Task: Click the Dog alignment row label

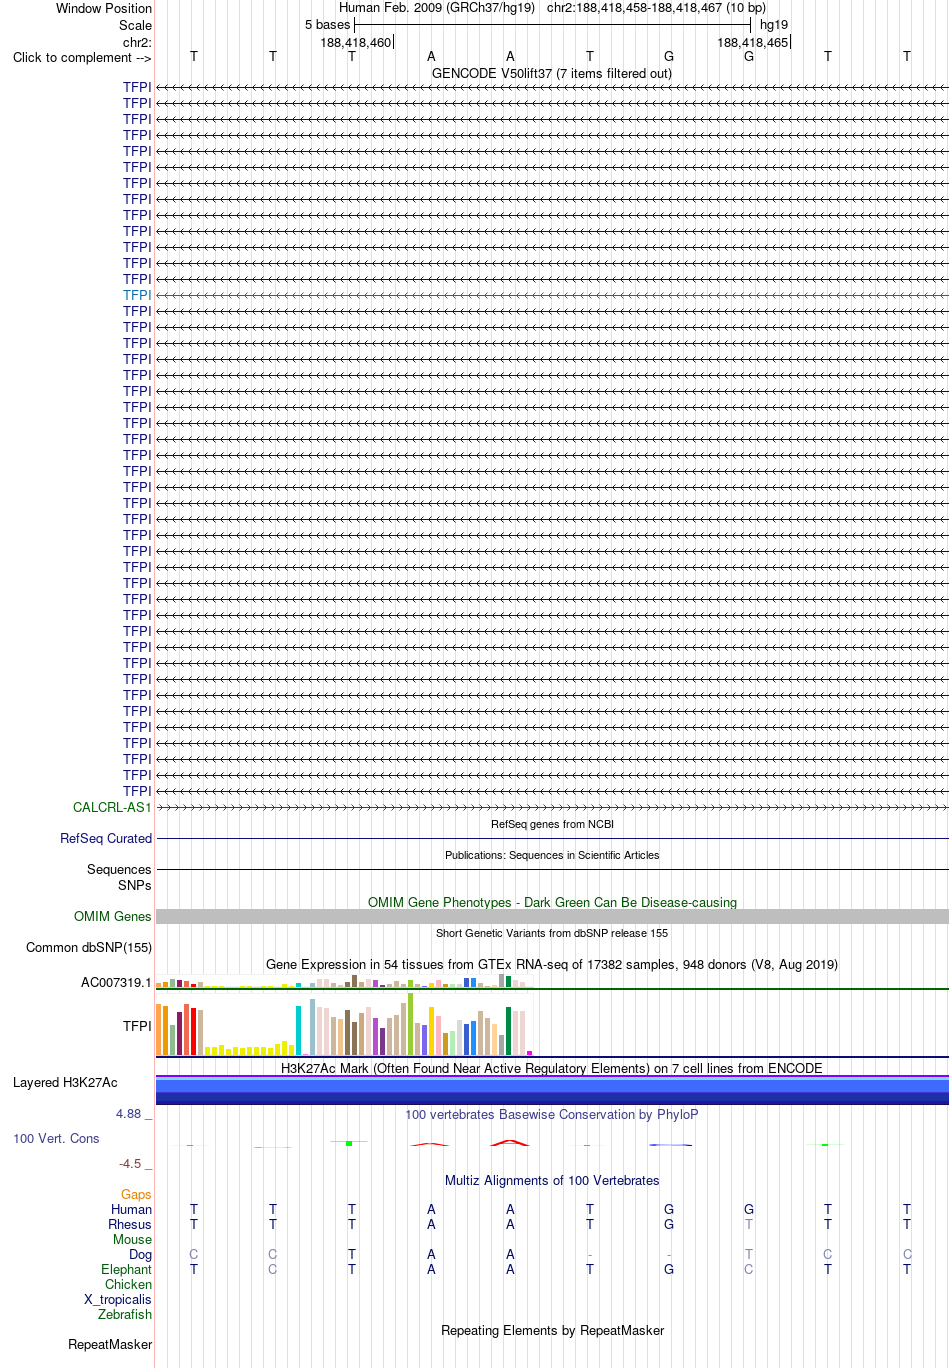Action: click(x=140, y=1254)
